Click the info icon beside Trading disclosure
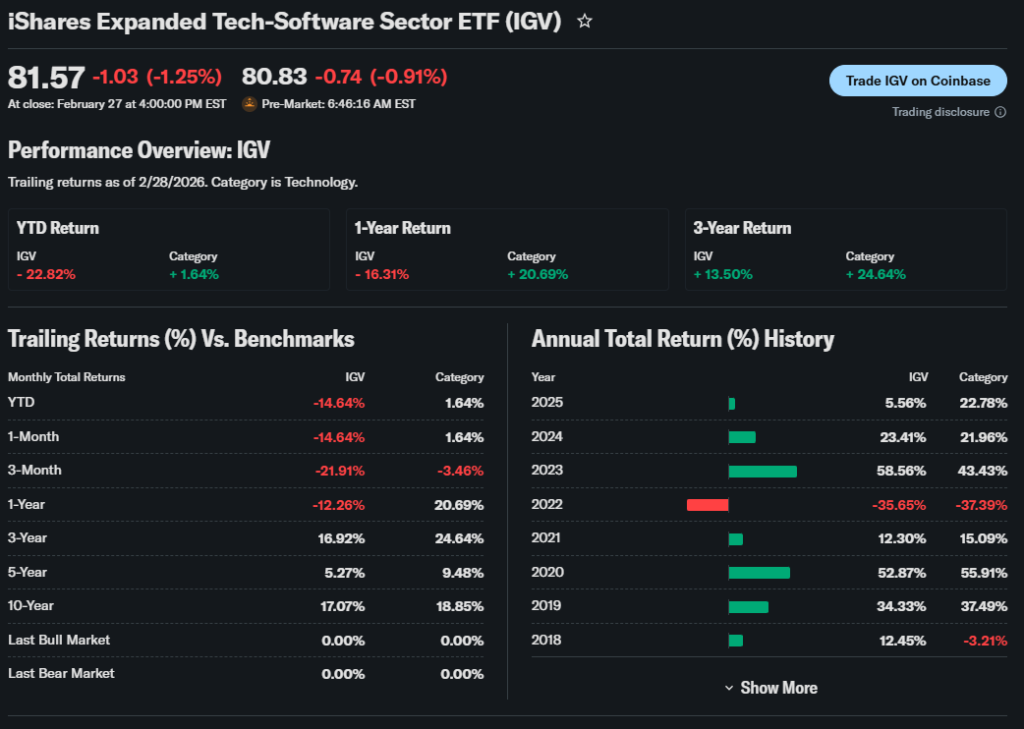This screenshot has width=1024, height=729. pyautogui.click(x=999, y=112)
